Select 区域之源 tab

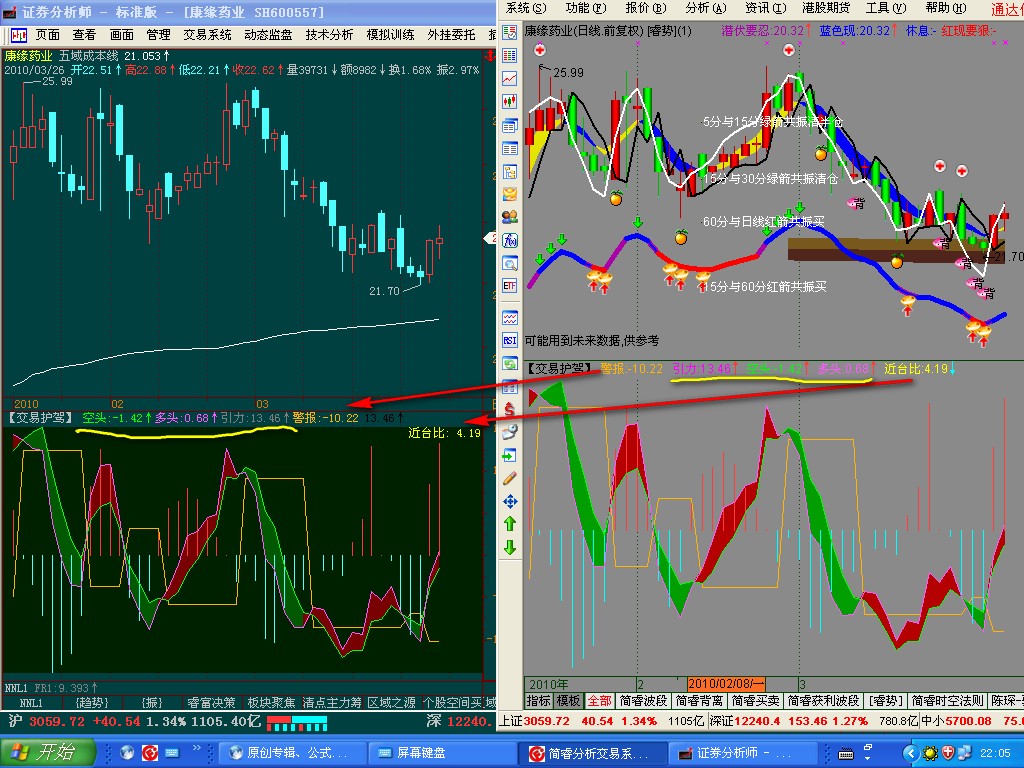[x=391, y=703]
